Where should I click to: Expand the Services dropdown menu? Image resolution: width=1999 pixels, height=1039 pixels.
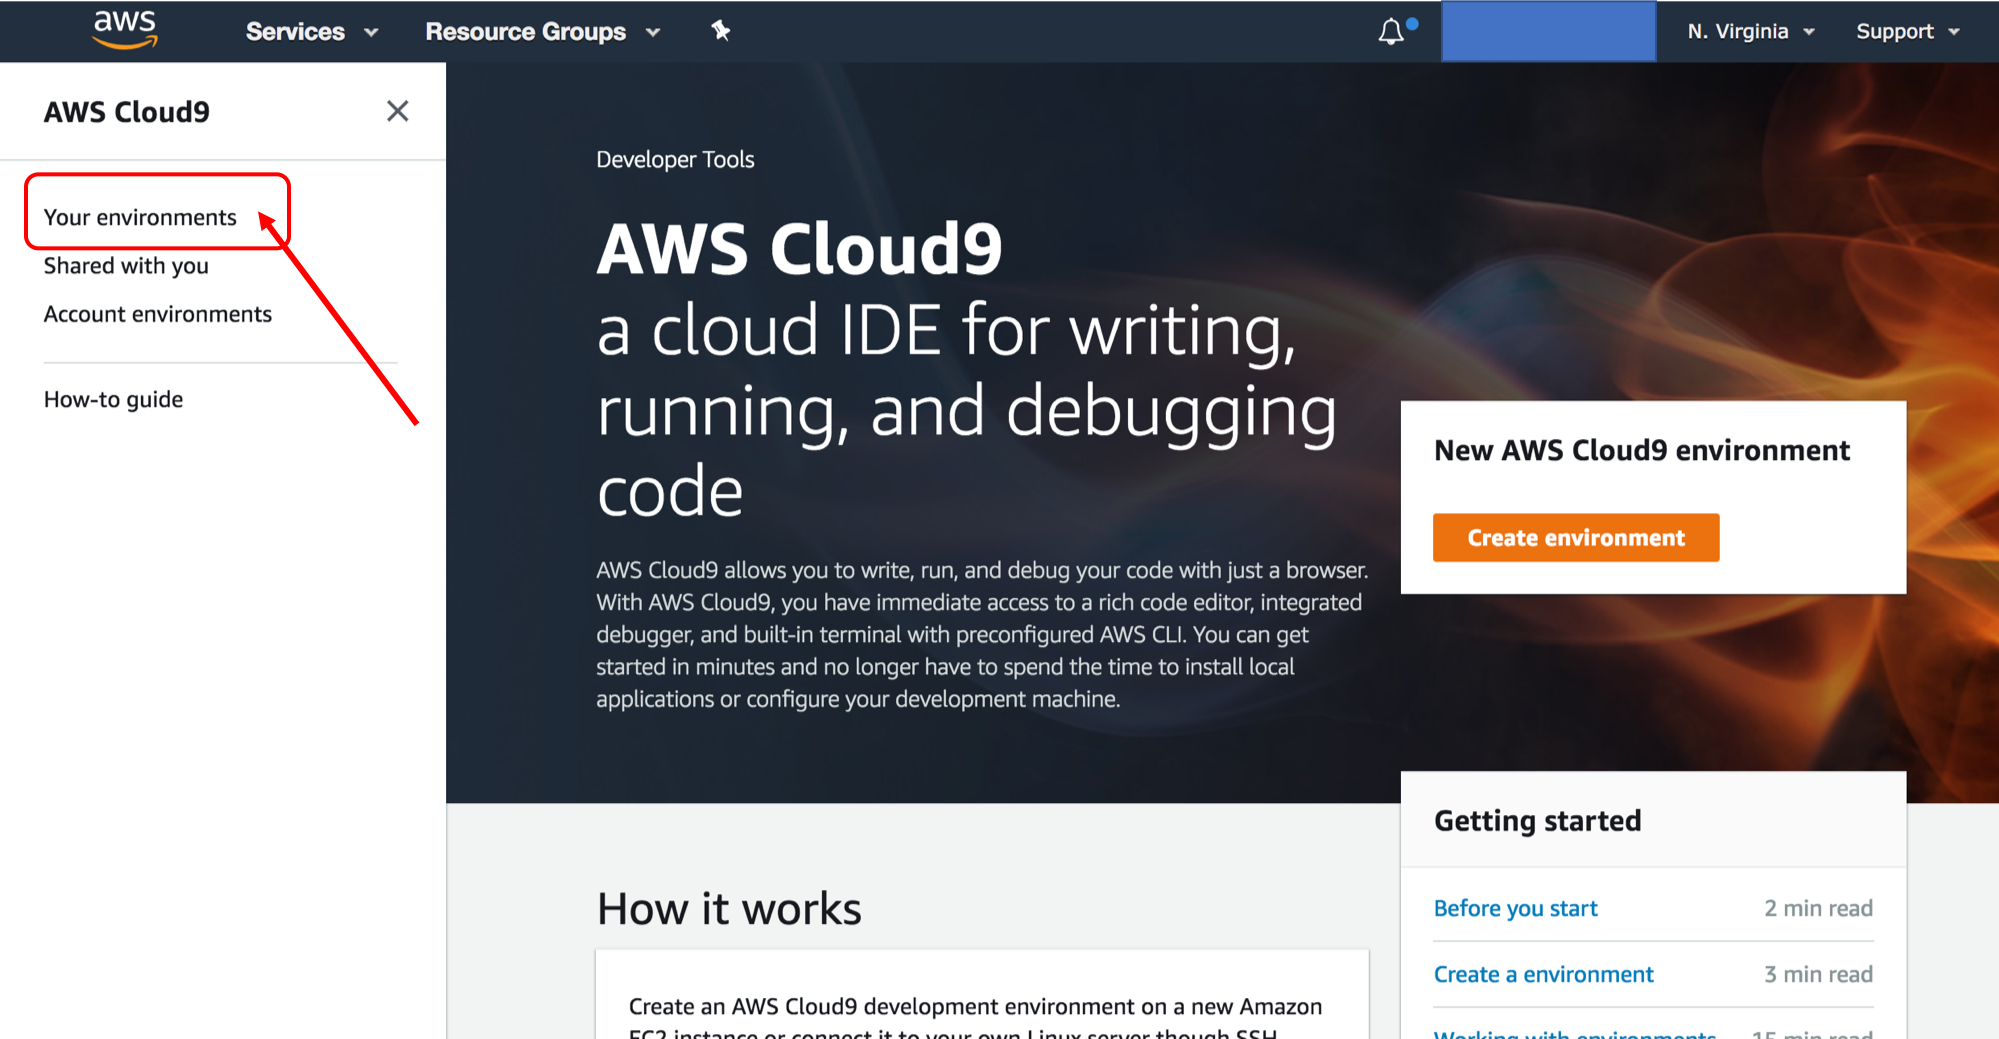(312, 32)
